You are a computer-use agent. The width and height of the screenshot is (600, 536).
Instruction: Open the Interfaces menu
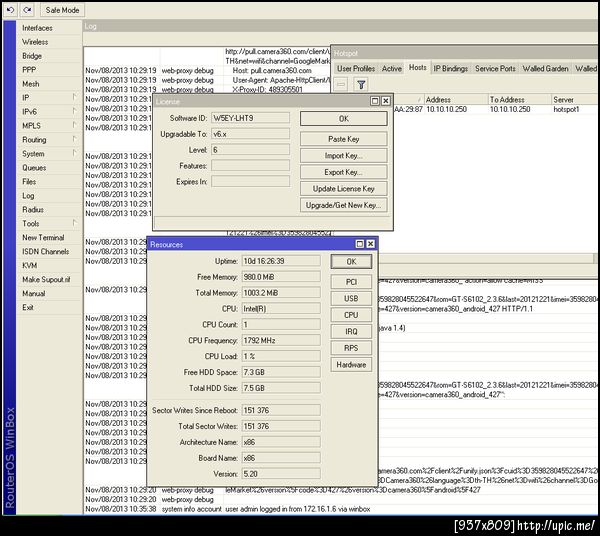pos(37,28)
